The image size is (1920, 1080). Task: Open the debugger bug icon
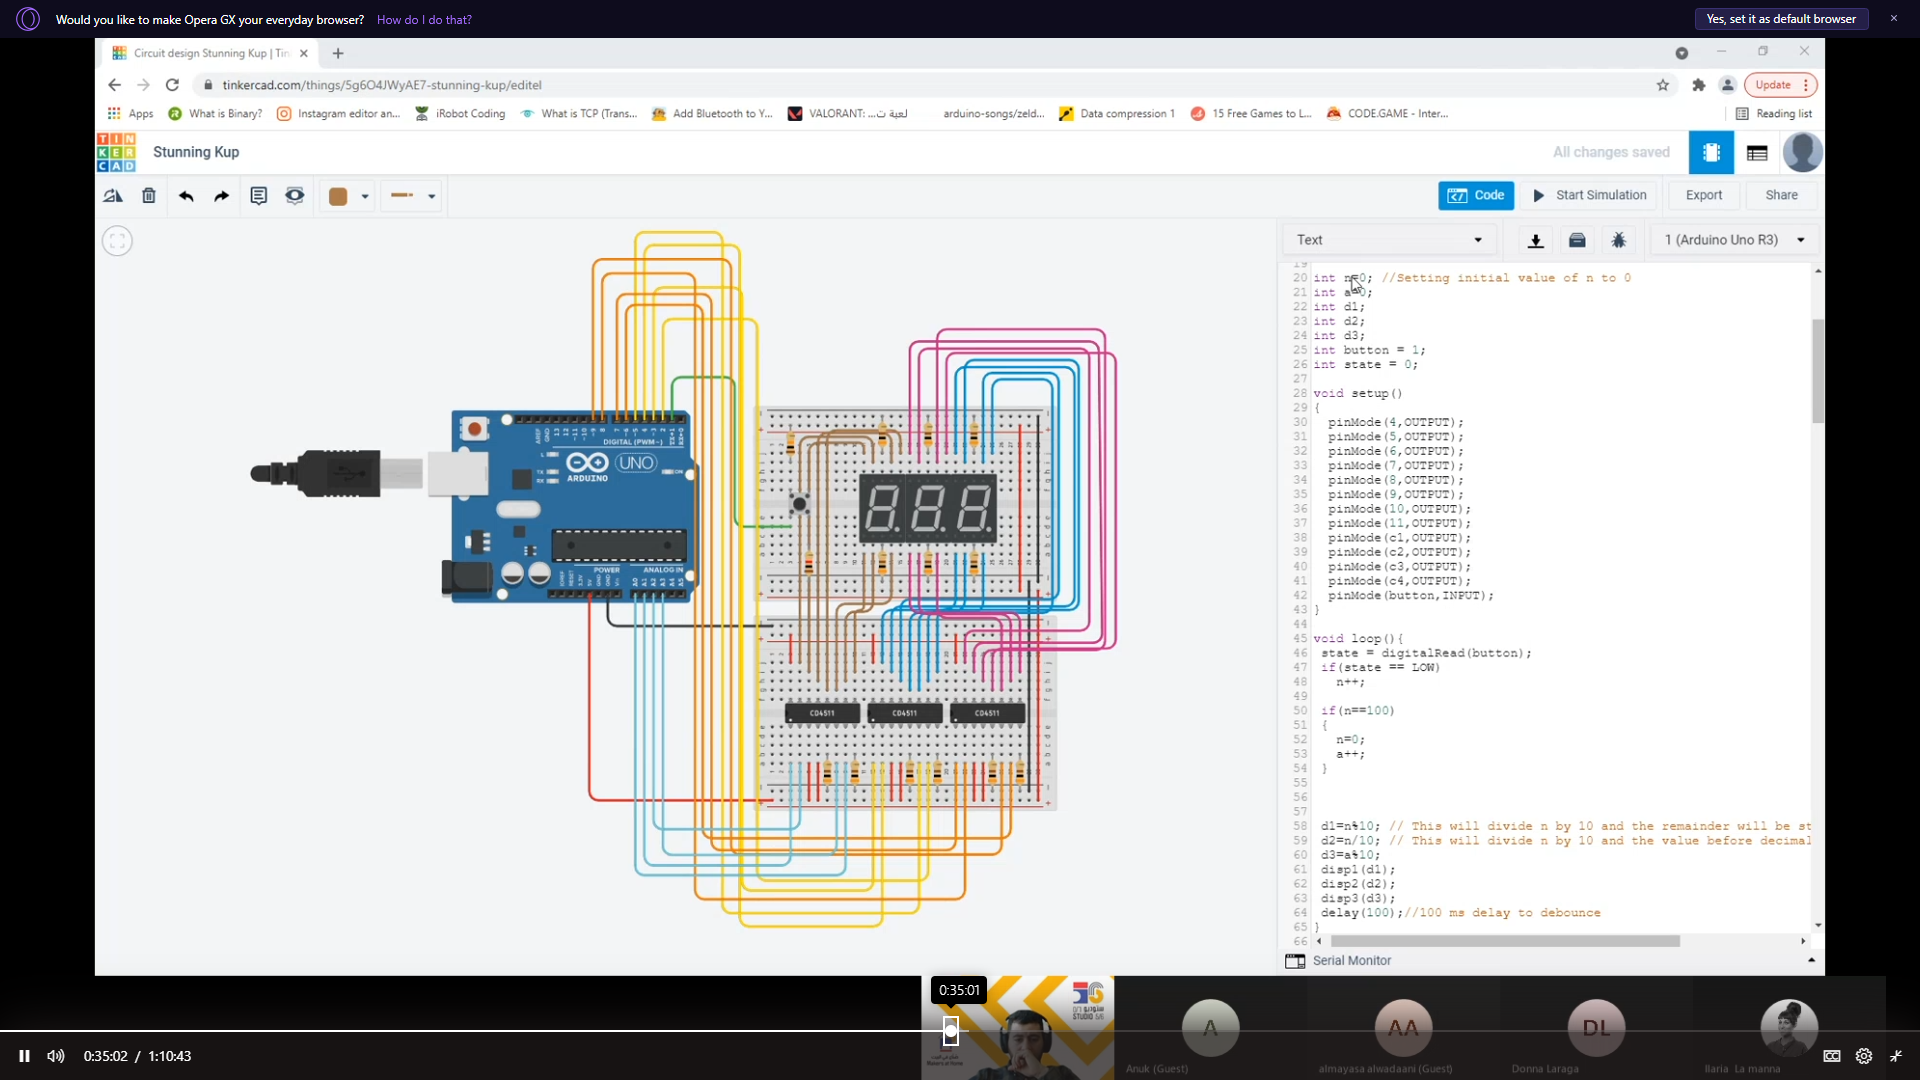point(1619,240)
